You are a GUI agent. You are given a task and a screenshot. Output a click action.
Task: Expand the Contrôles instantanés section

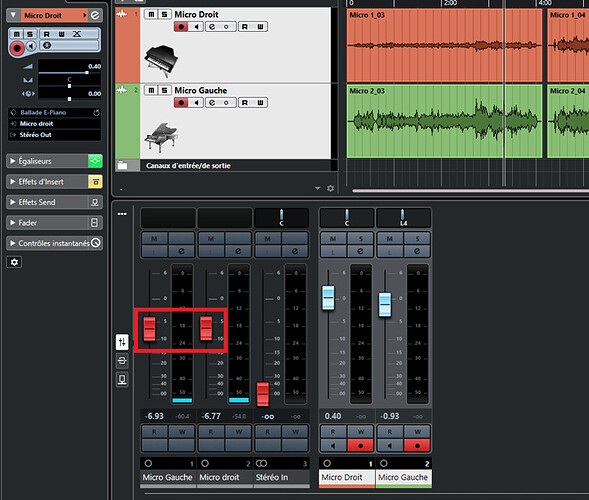(13, 243)
